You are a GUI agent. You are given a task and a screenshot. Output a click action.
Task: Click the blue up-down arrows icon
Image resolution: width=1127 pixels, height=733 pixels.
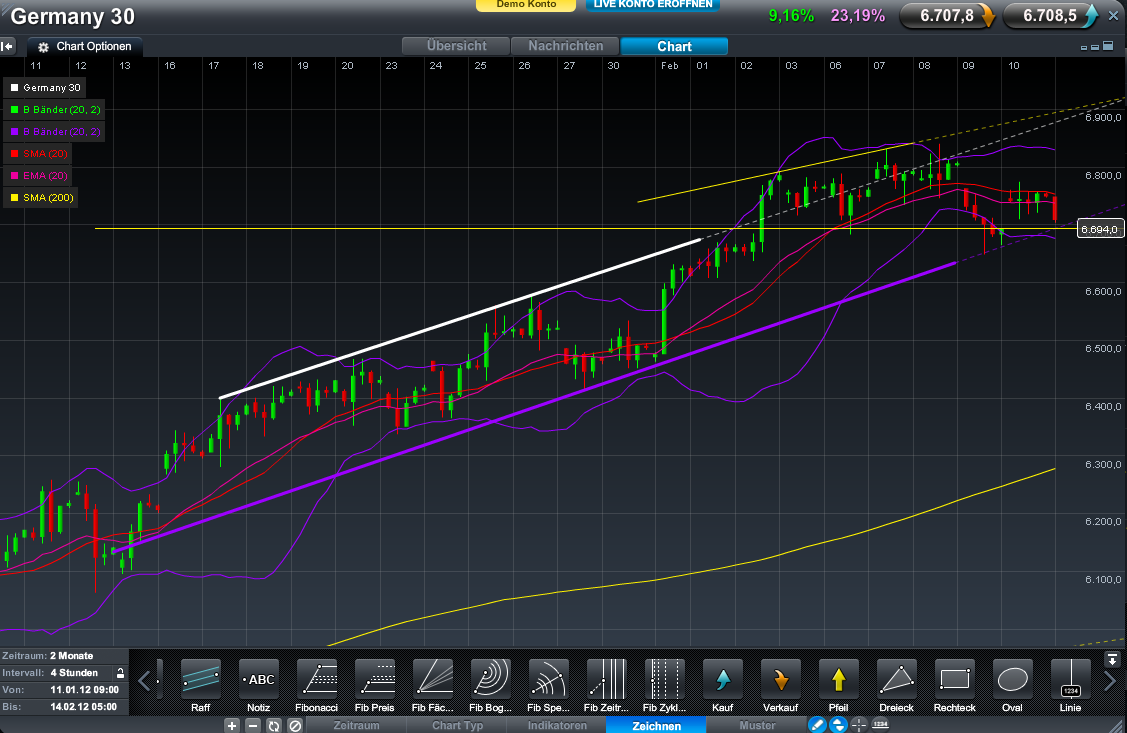[x=838, y=725]
